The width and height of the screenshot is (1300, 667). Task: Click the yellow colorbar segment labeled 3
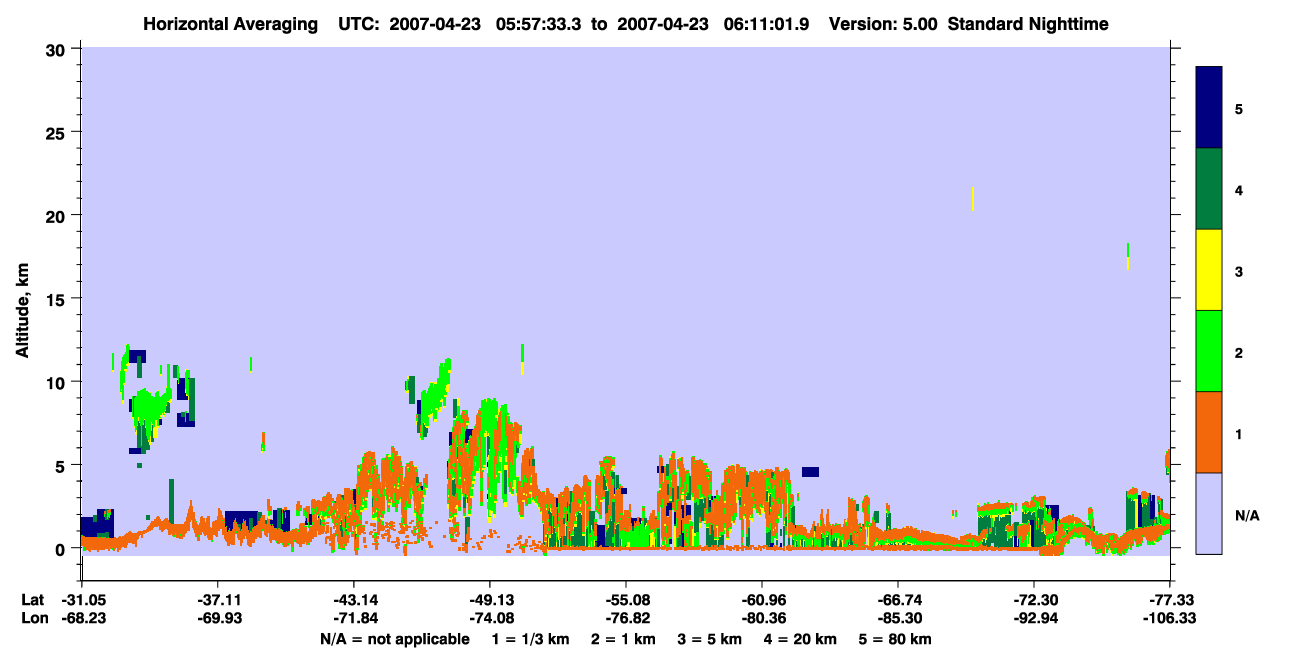(1209, 270)
